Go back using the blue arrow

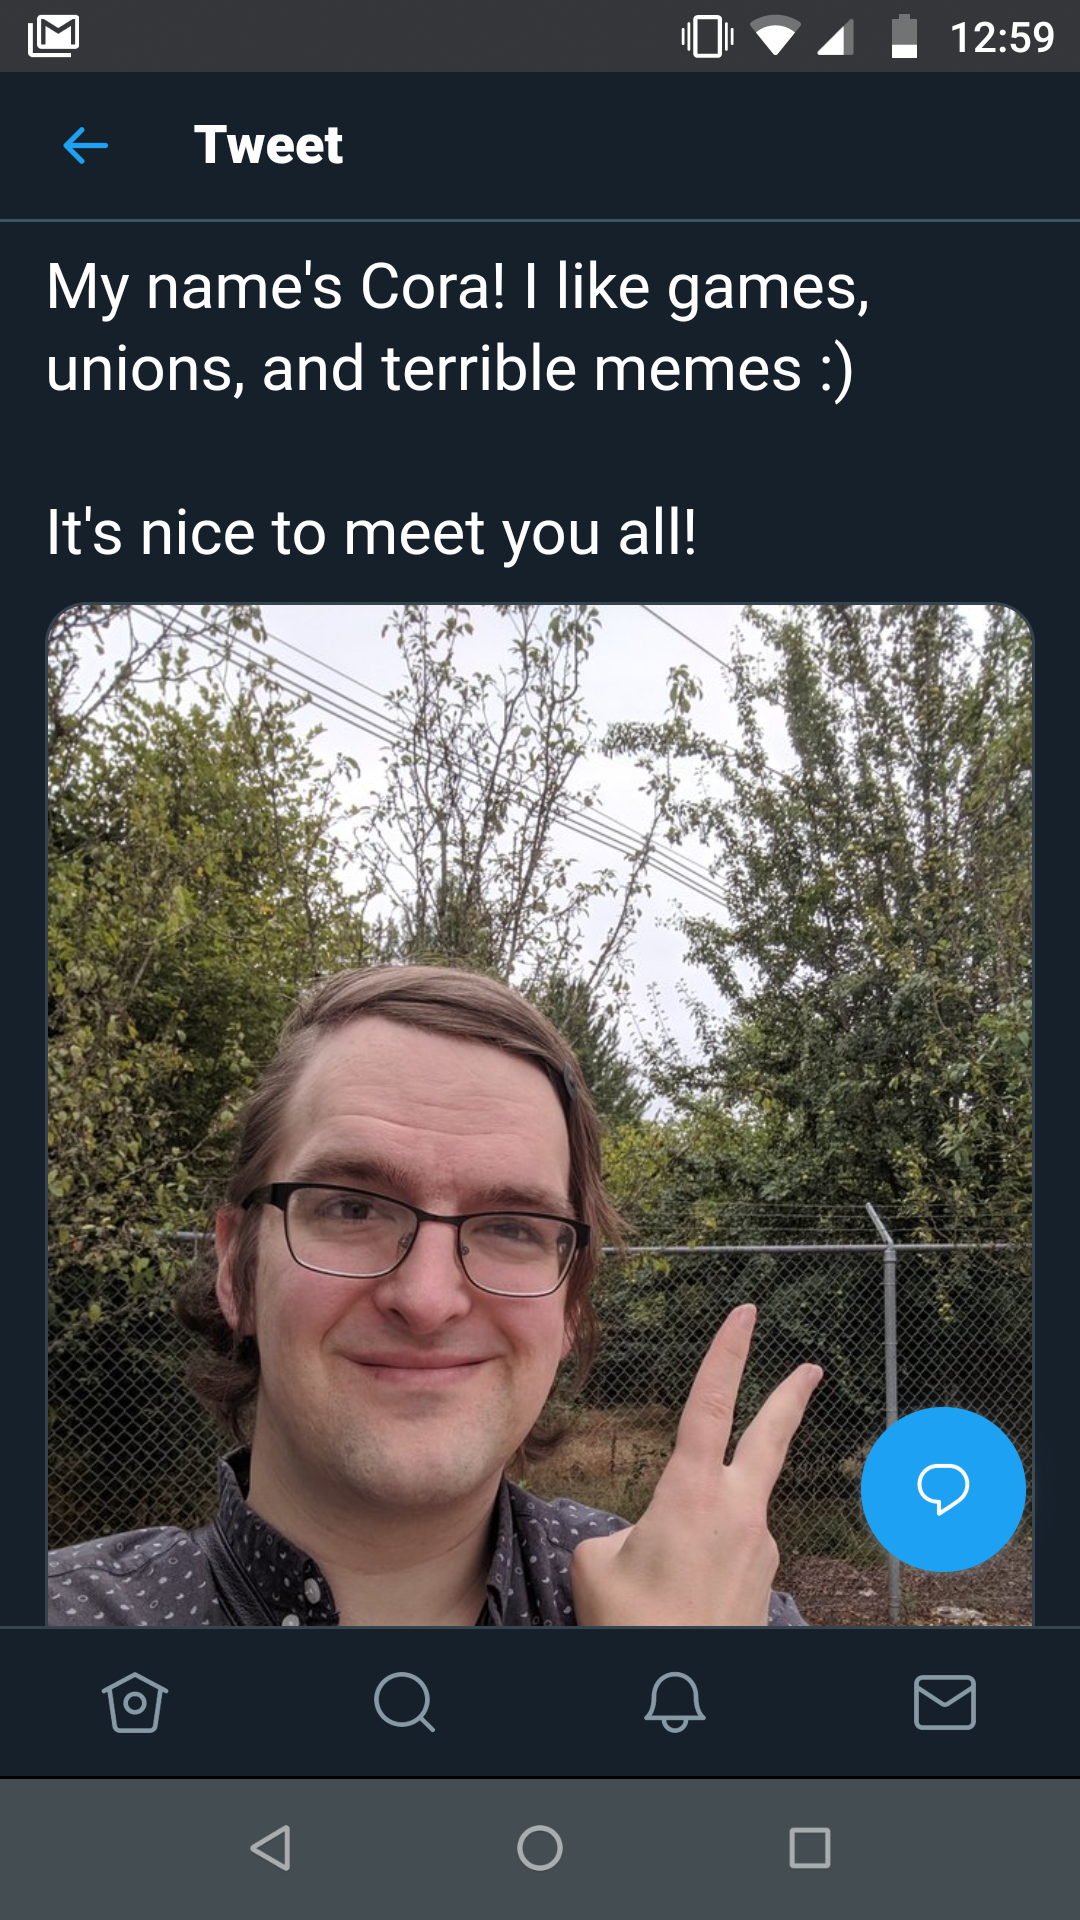coord(85,146)
